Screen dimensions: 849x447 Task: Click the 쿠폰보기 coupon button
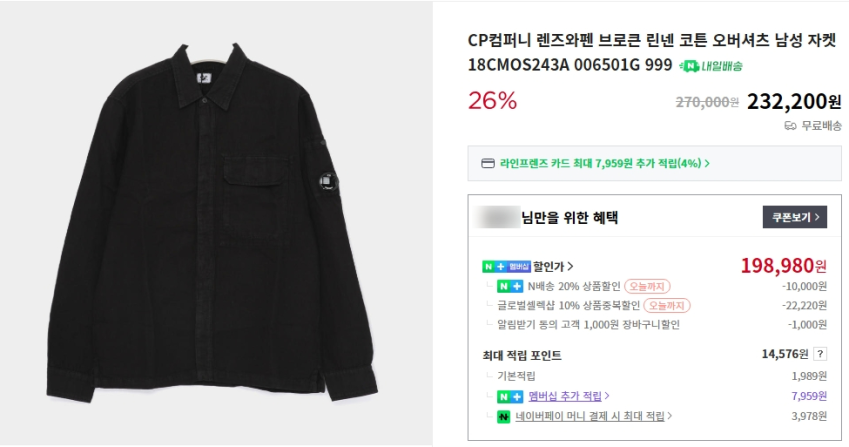pyautogui.click(x=794, y=217)
